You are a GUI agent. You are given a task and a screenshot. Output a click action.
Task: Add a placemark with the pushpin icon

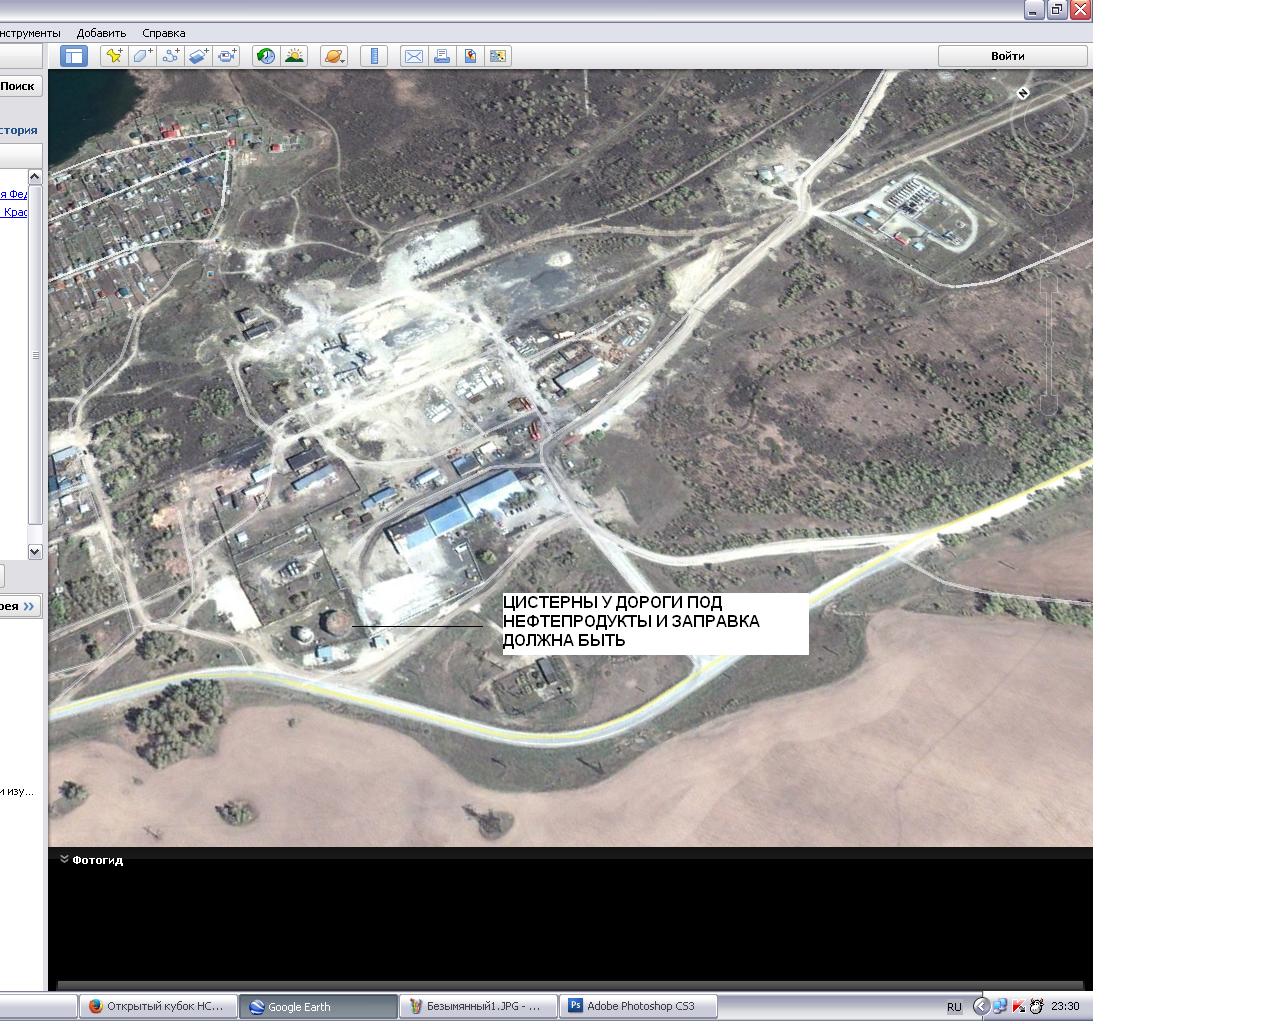(x=114, y=56)
